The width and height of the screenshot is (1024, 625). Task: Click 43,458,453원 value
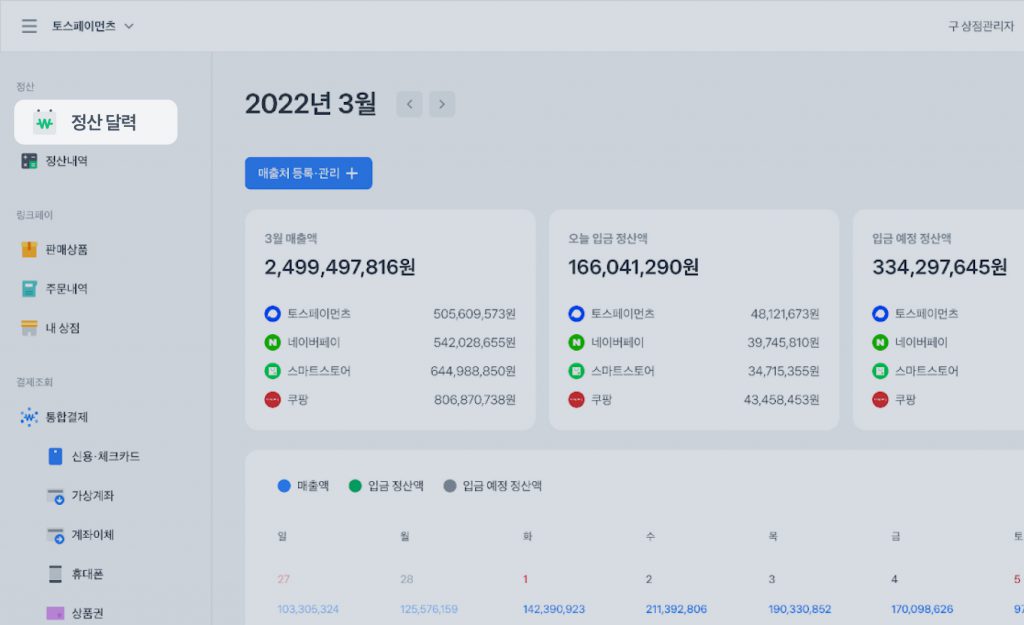[x=782, y=400]
